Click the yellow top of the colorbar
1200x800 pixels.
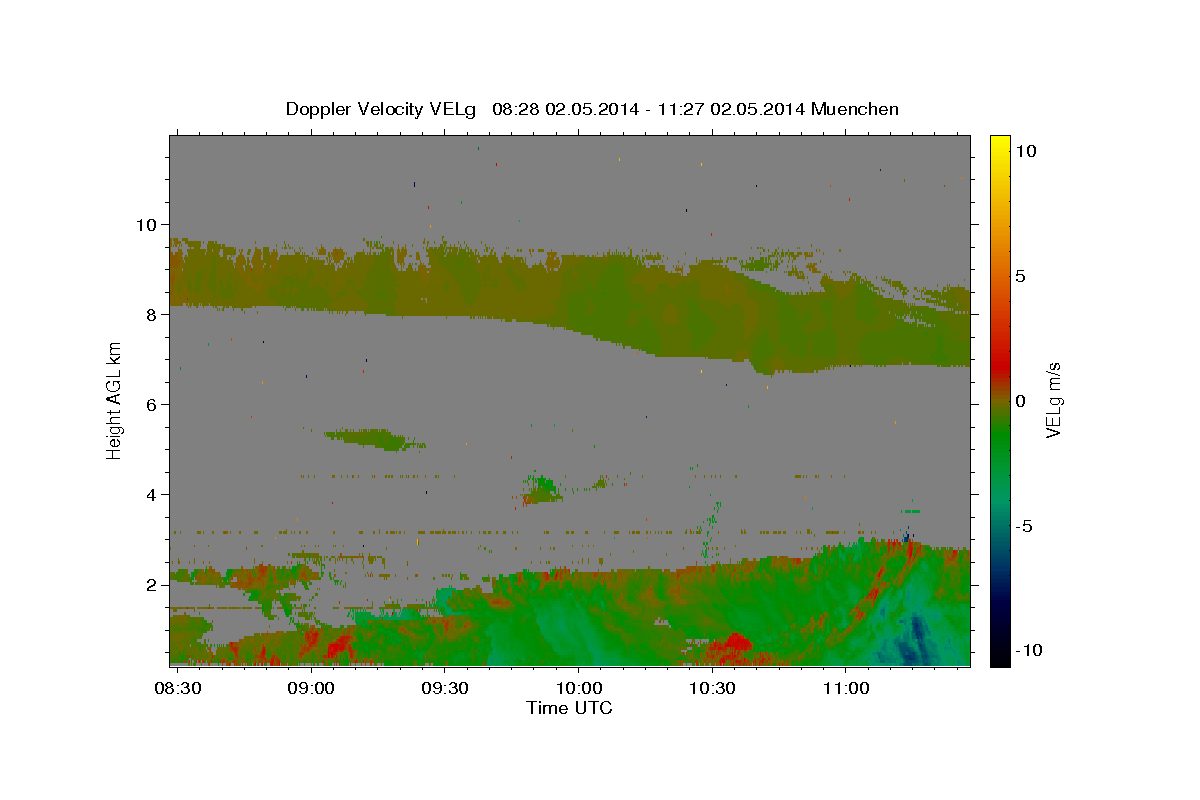coord(999,145)
